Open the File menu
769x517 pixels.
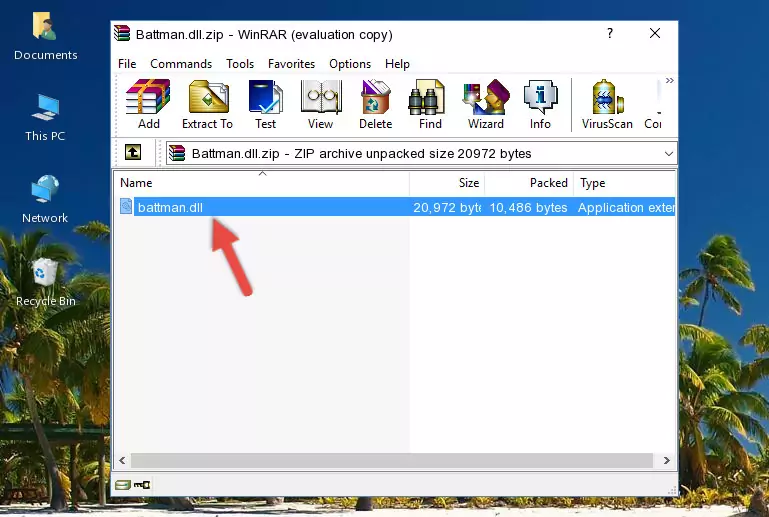click(x=127, y=64)
